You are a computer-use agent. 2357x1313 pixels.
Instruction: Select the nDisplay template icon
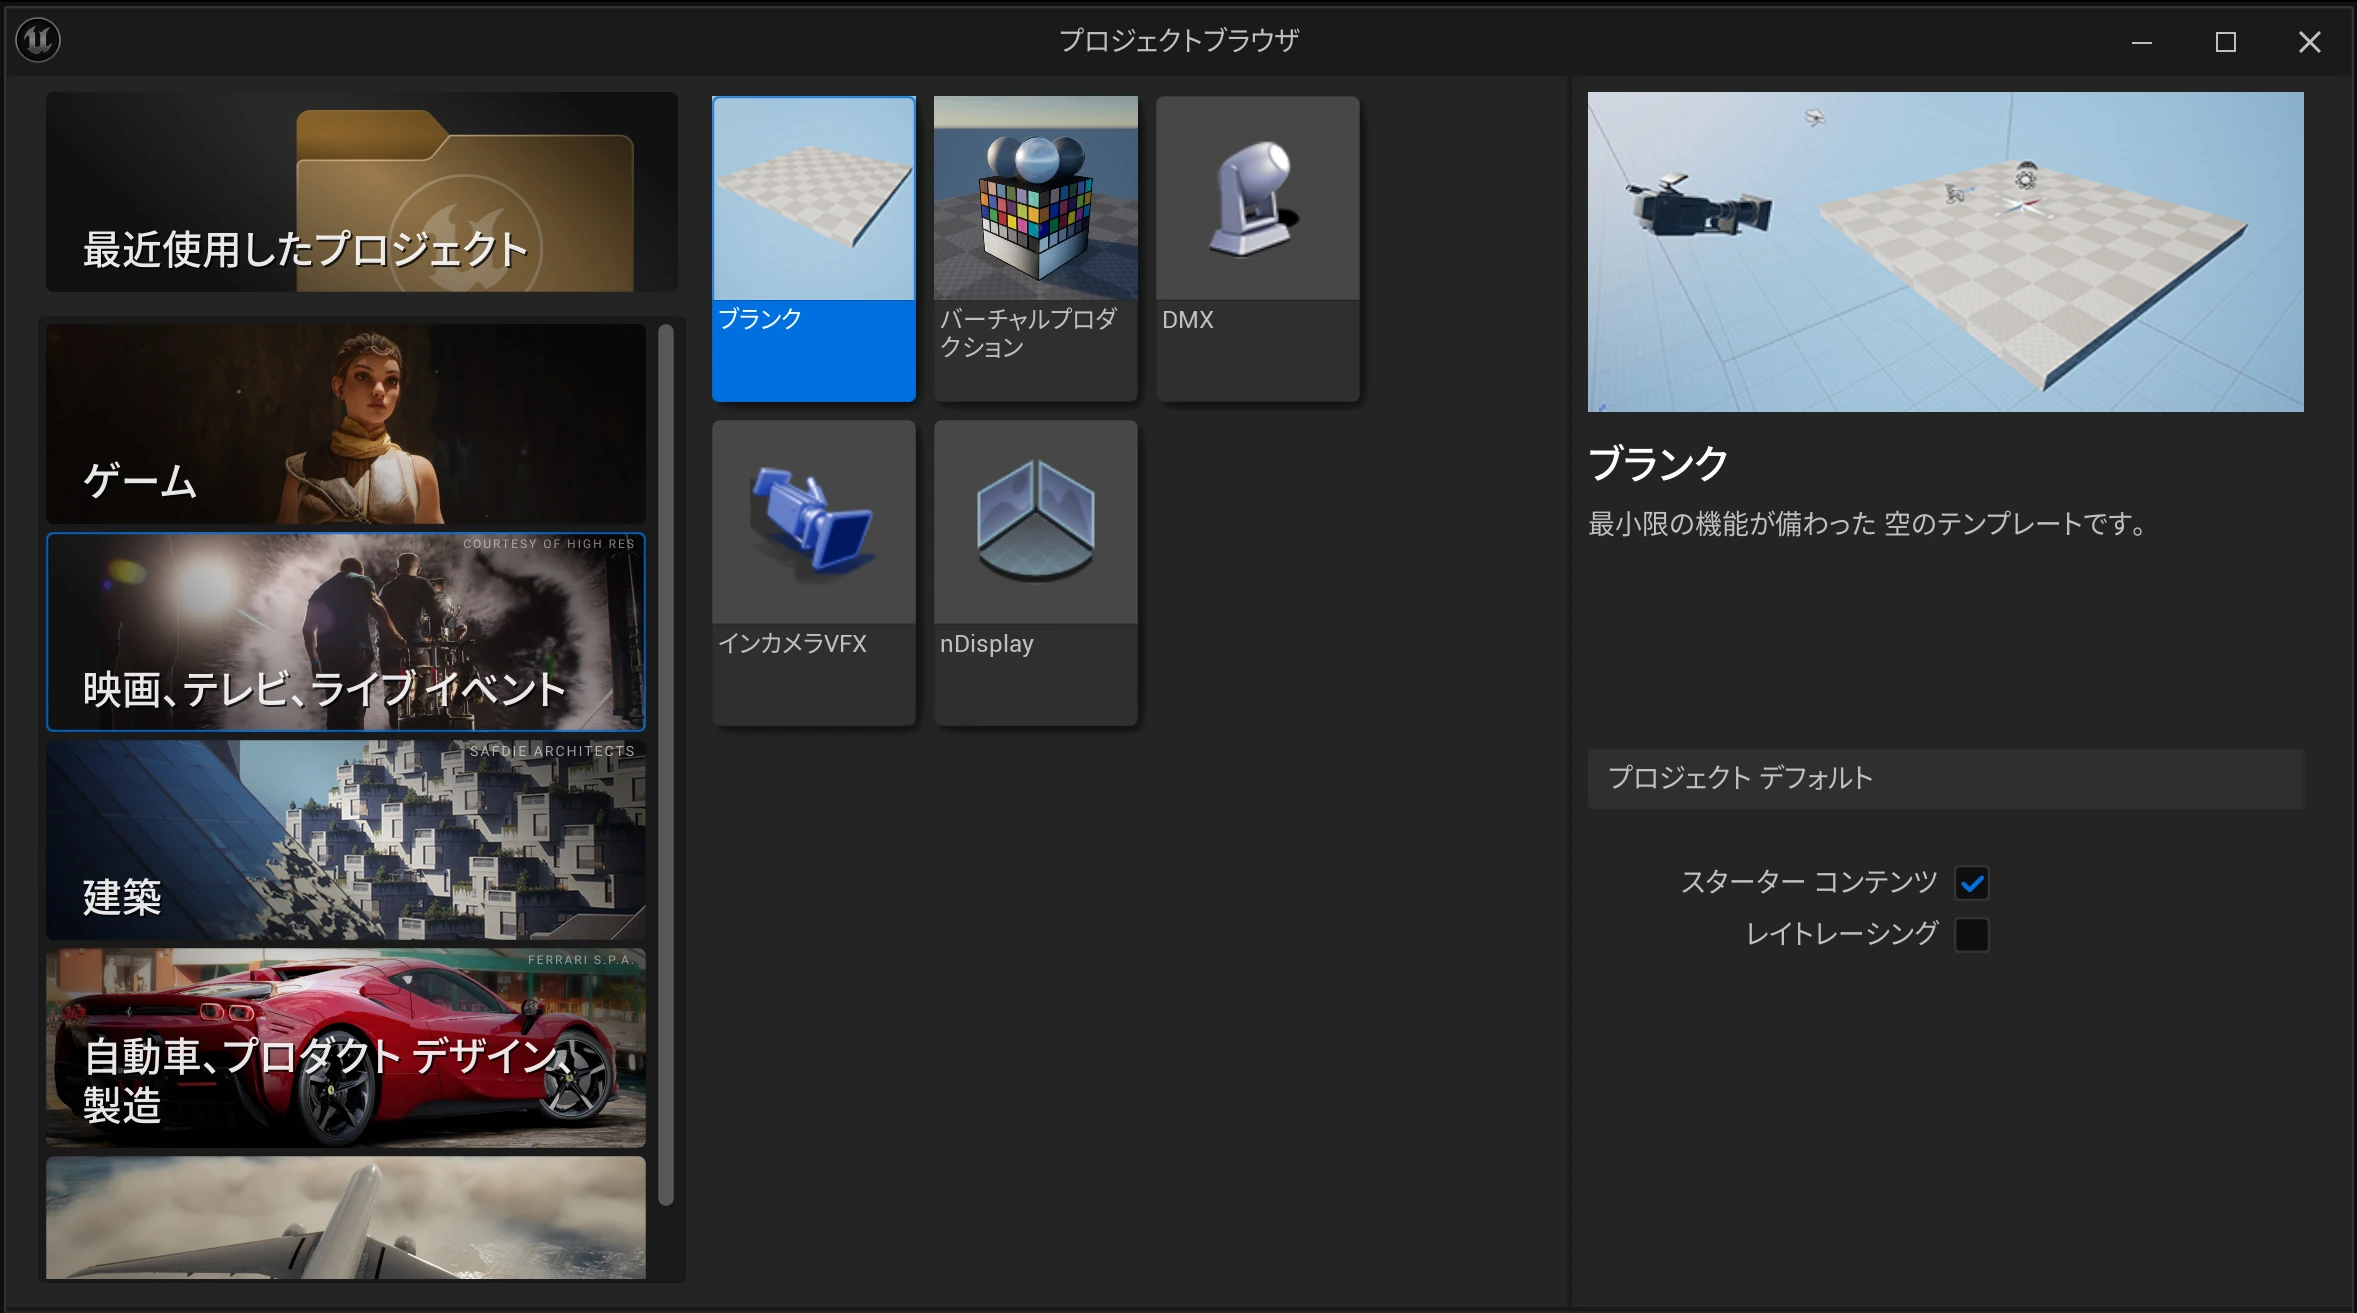(1035, 523)
